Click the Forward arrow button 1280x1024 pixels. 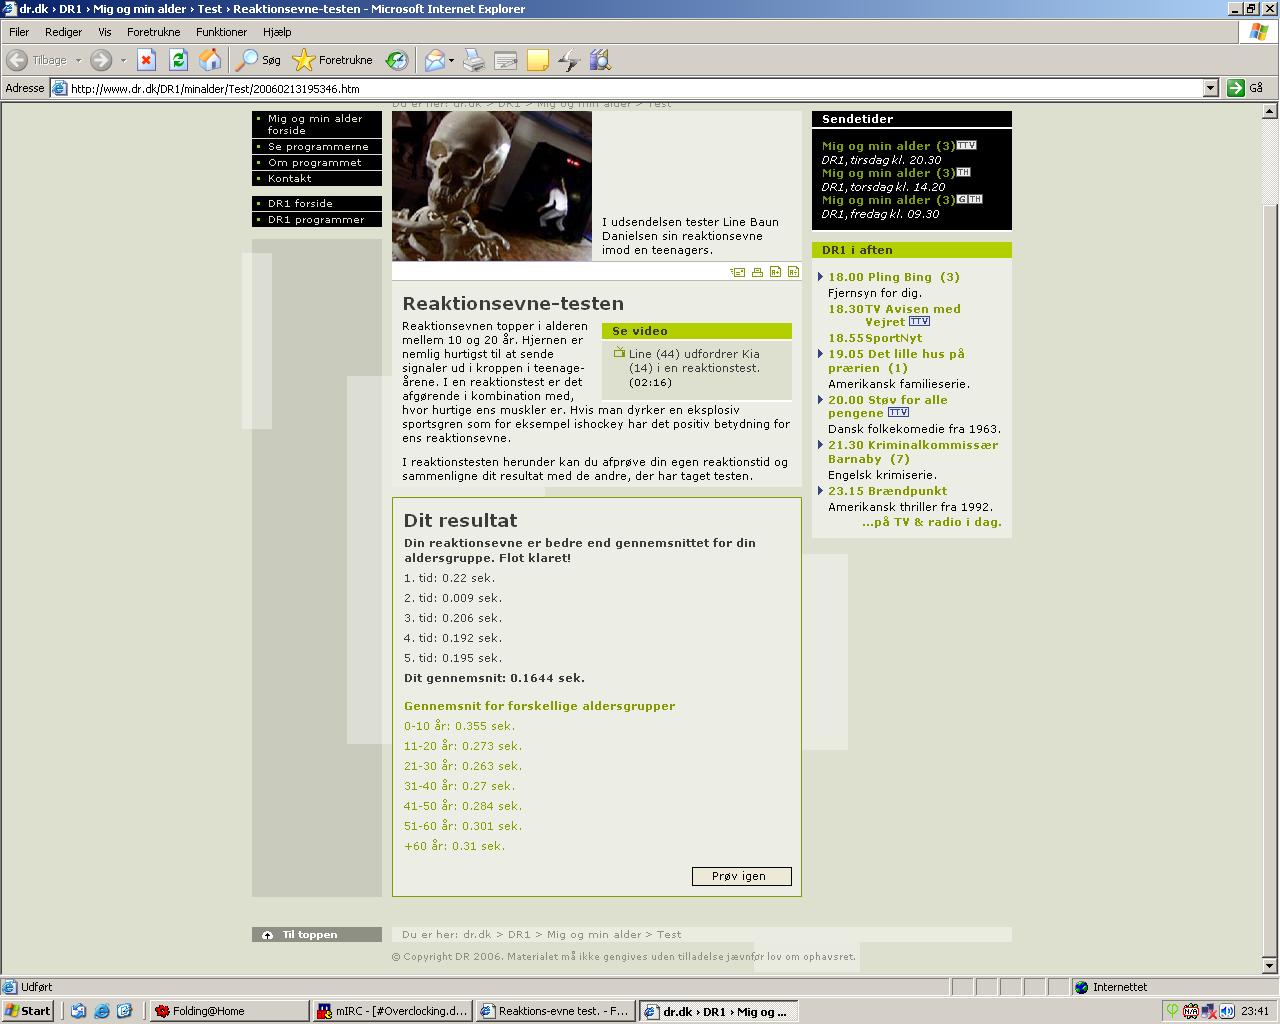tap(101, 60)
